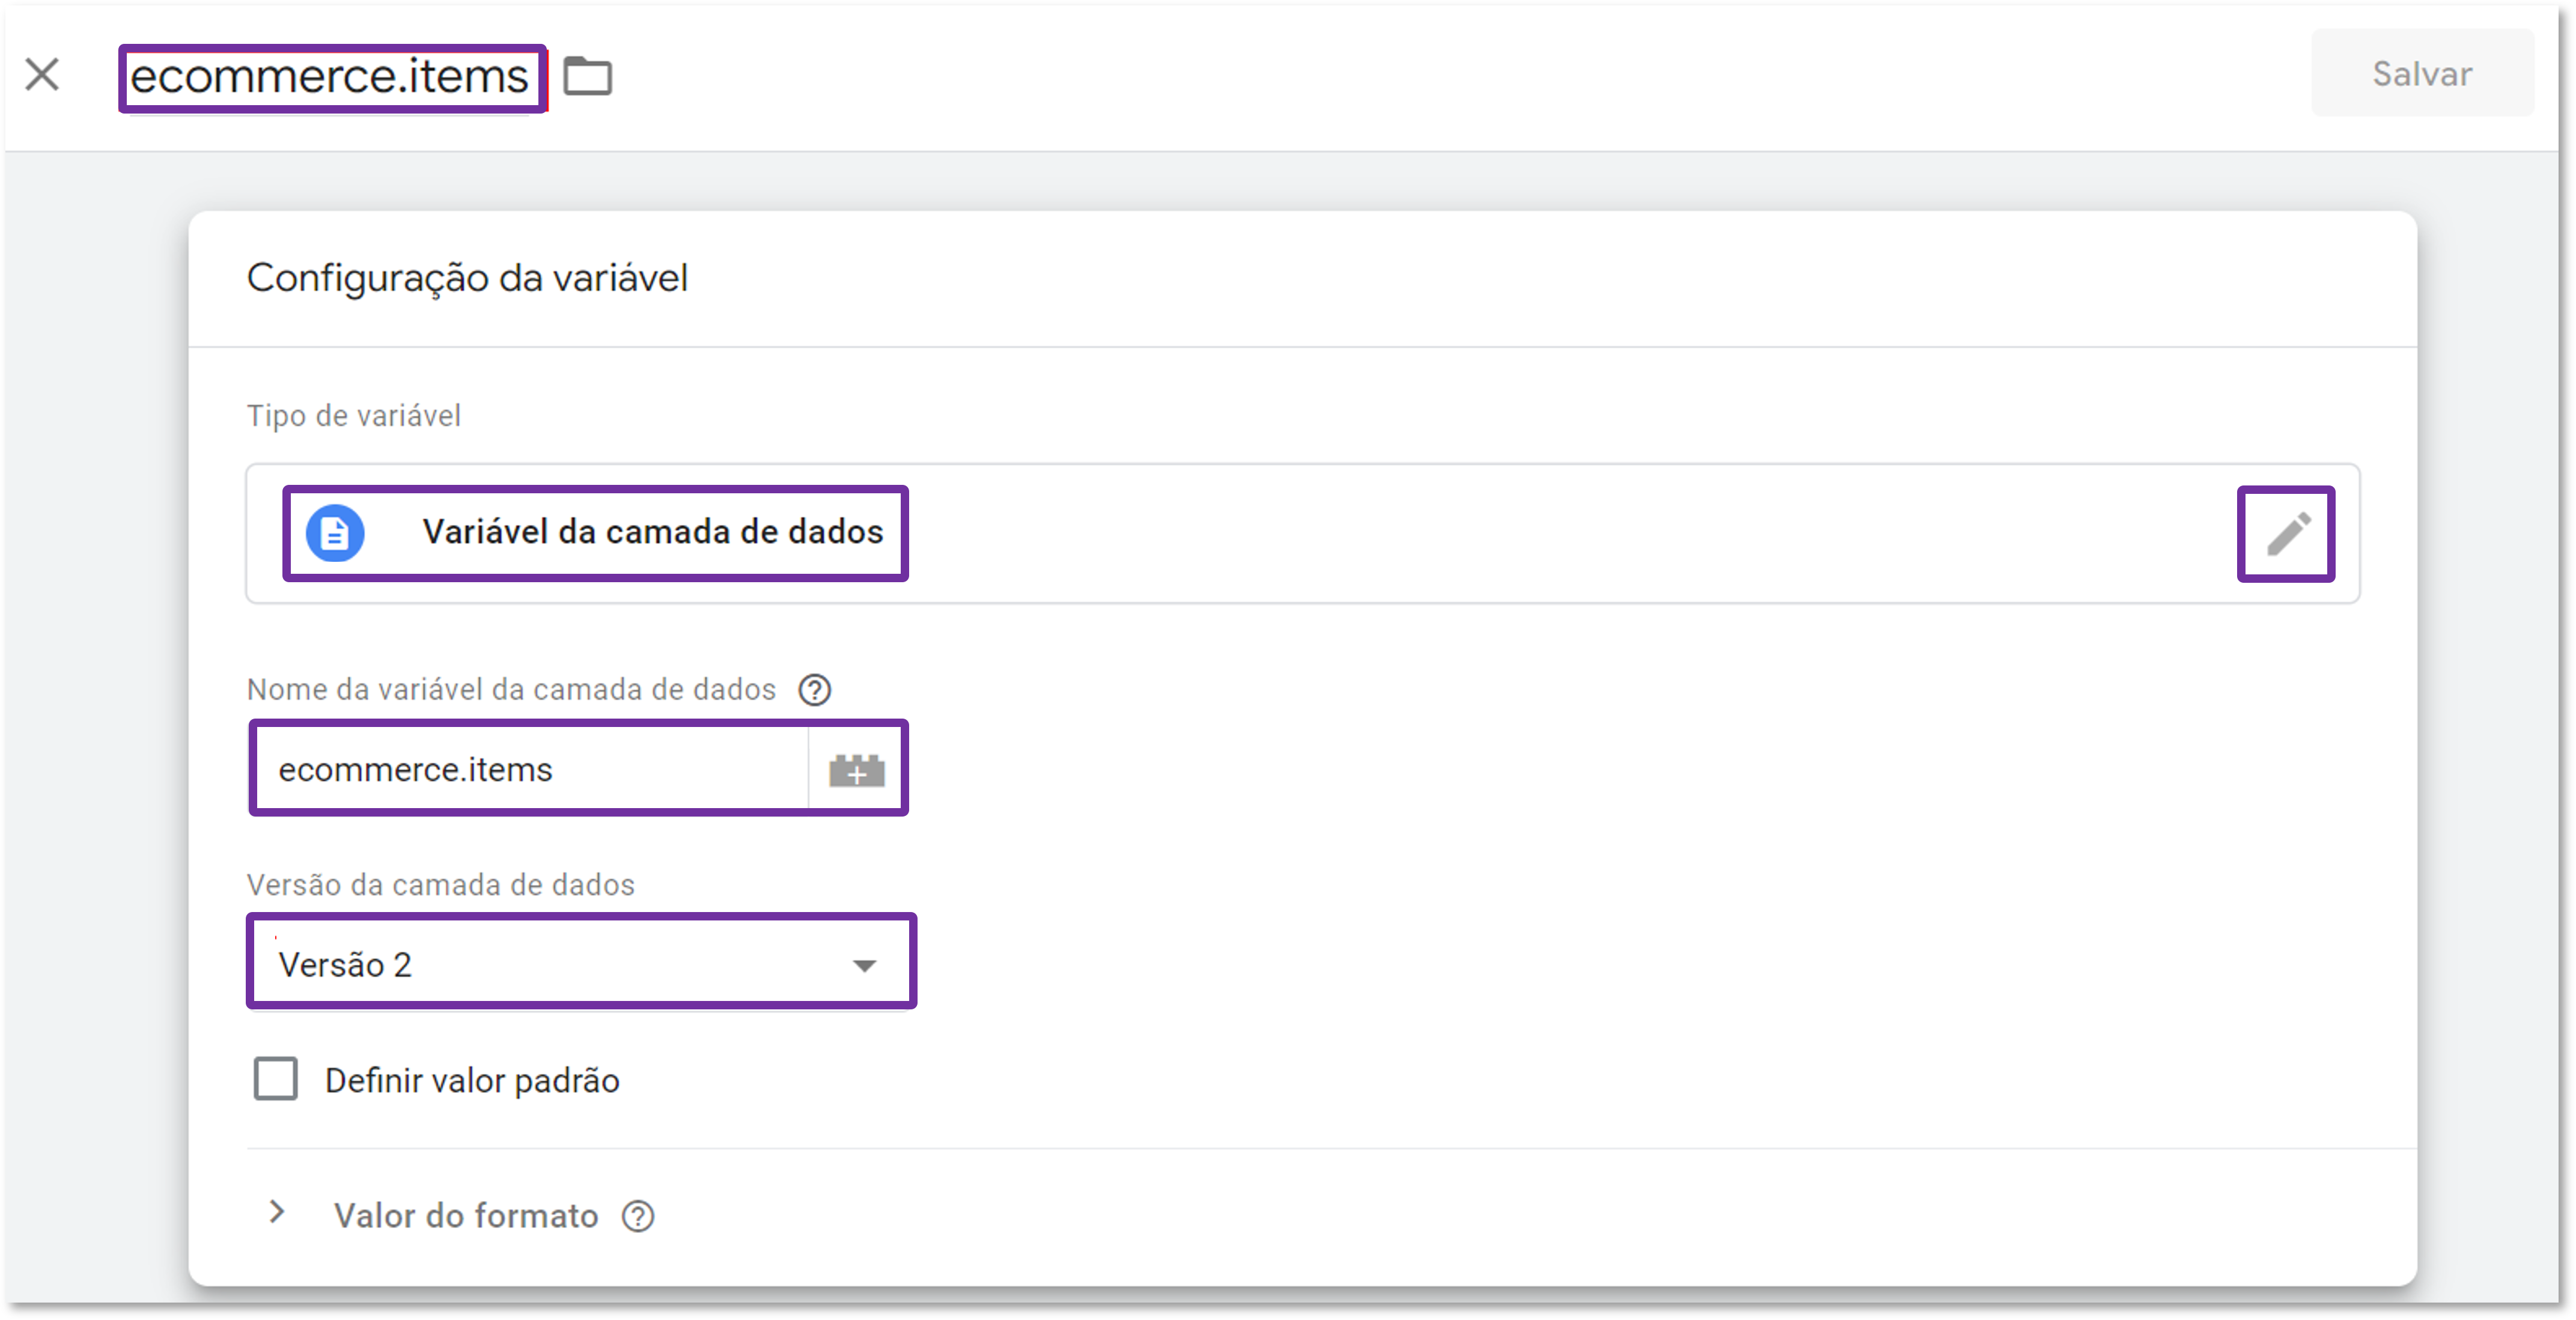Select the Versão da camada de dados label
Image resolution: width=2576 pixels, height=1320 pixels.
pos(441,885)
